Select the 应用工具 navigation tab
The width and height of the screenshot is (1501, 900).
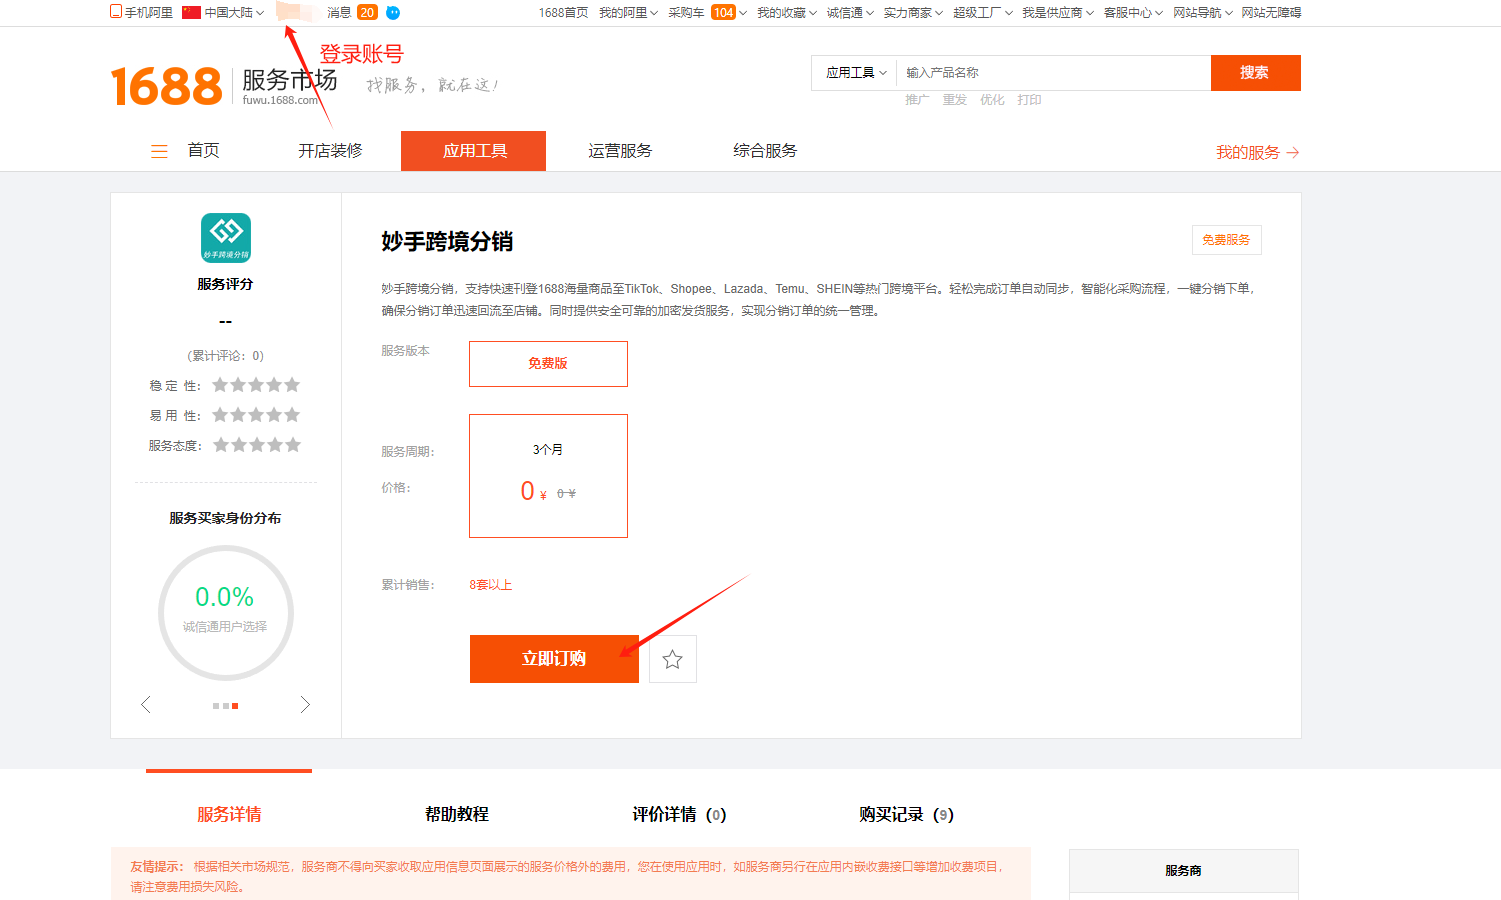[x=474, y=151]
